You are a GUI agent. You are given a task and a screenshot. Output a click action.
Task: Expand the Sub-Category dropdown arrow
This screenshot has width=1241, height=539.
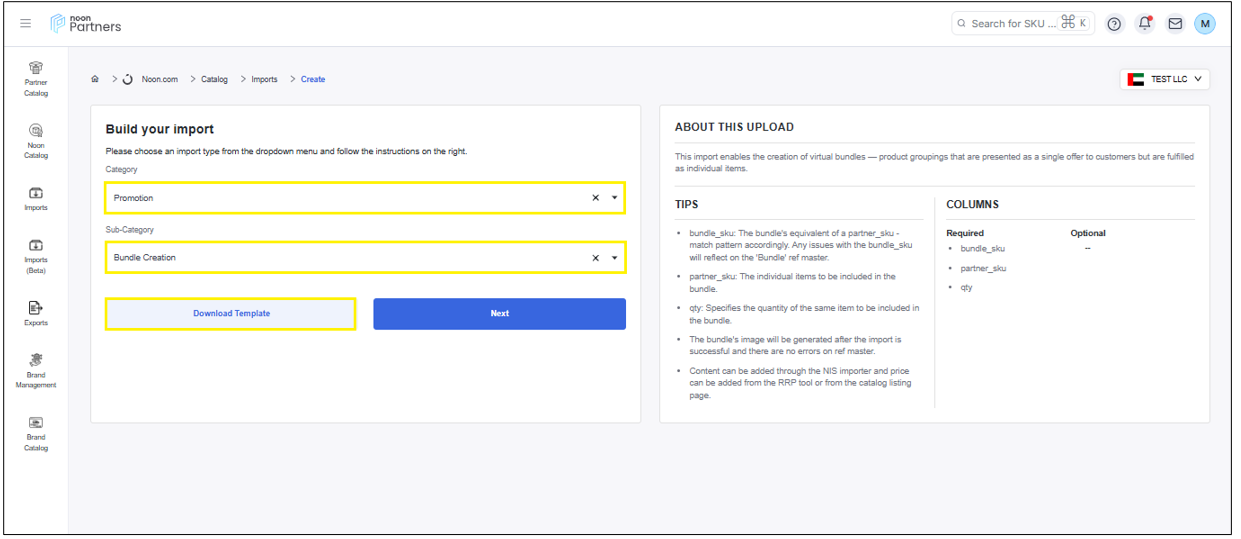point(614,258)
